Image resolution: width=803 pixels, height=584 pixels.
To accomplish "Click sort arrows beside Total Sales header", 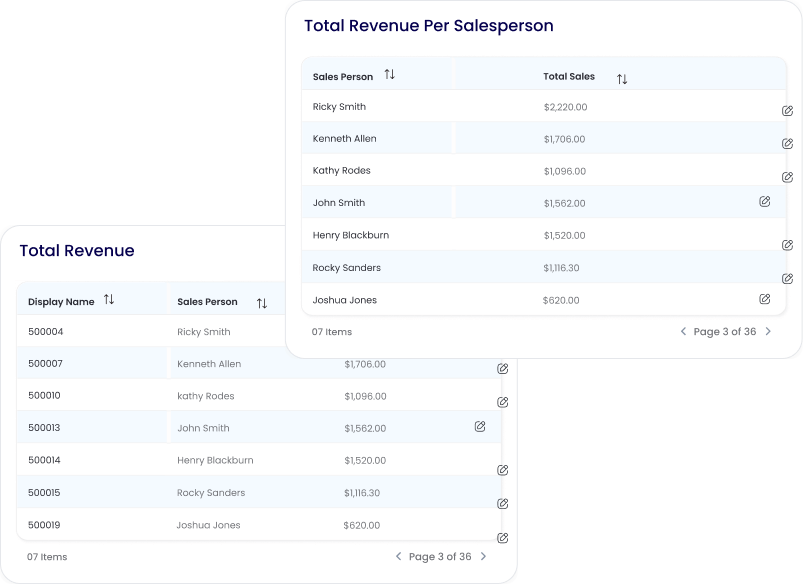I will [622, 78].
